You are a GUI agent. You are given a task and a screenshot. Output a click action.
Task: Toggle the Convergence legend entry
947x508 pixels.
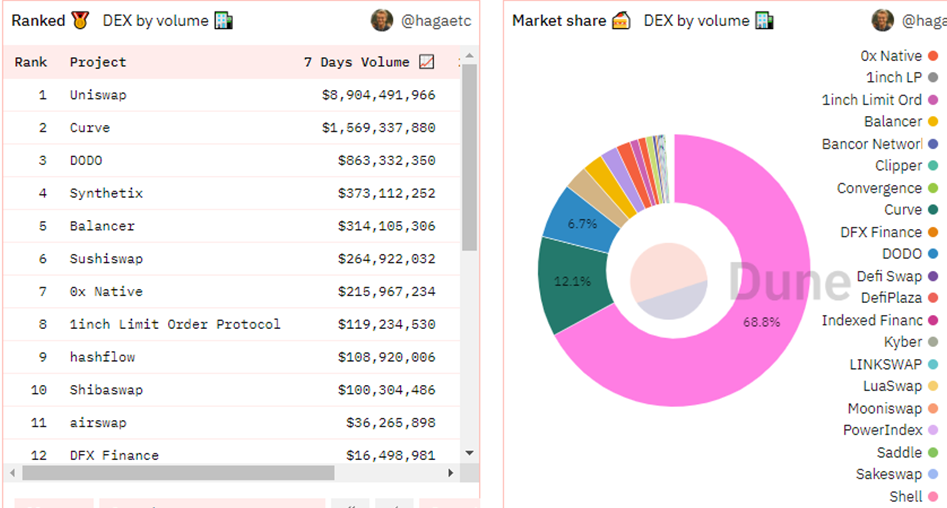click(x=887, y=188)
